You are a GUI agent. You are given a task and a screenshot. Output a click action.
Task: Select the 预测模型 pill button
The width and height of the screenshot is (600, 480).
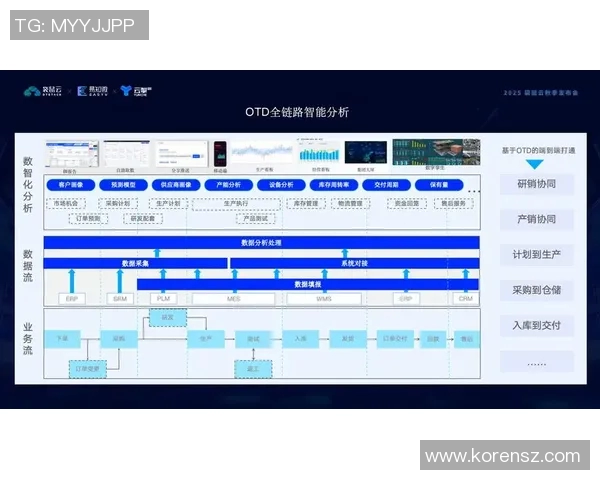pyautogui.click(x=123, y=185)
